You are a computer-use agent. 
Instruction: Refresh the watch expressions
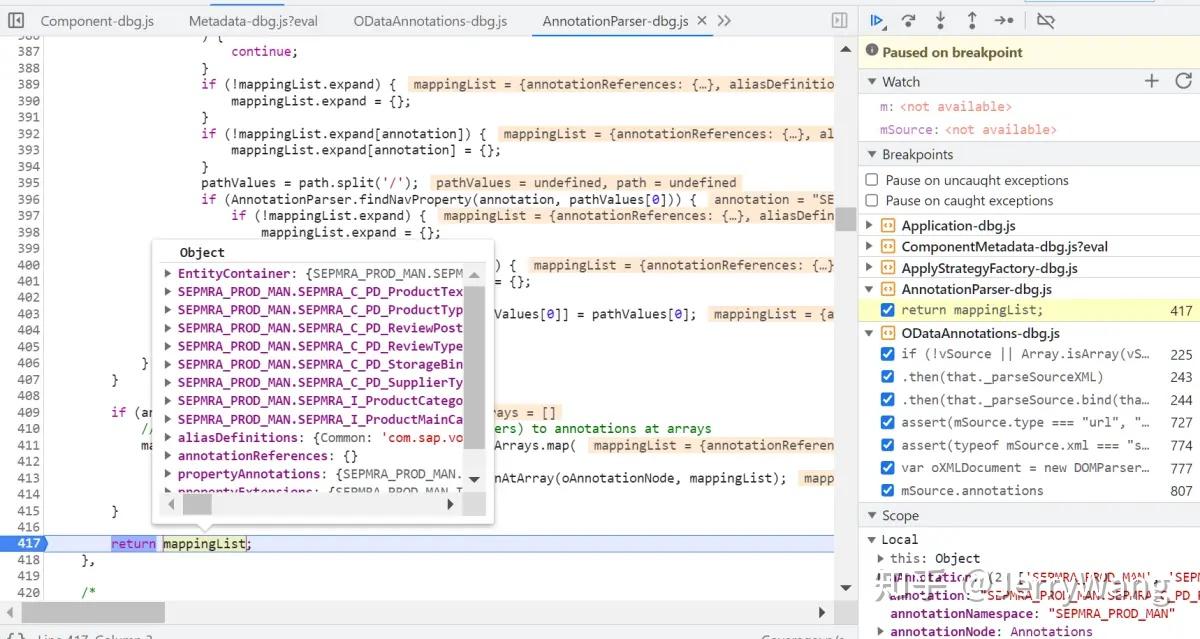tap(1185, 80)
